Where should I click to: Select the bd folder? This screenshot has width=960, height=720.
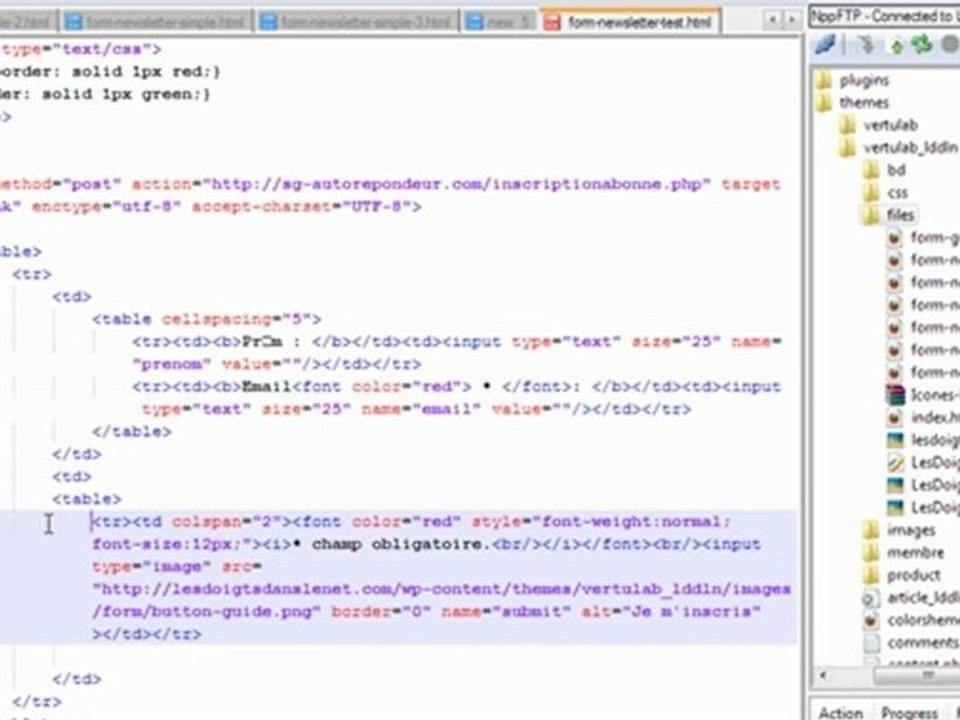click(896, 170)
